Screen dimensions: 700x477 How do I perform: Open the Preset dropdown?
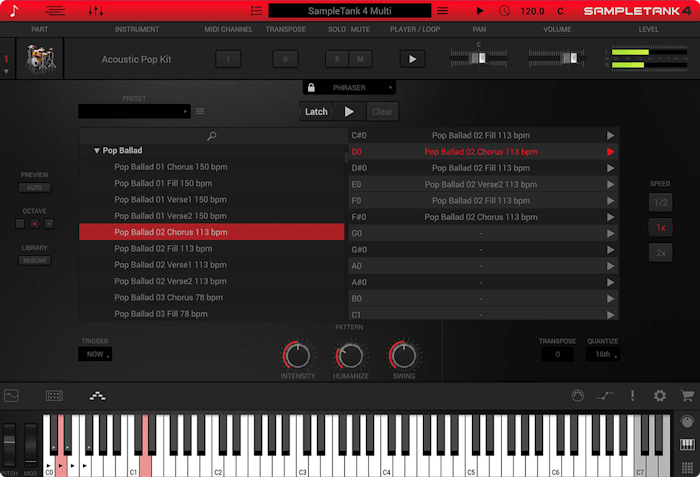[x=134, y=111]
